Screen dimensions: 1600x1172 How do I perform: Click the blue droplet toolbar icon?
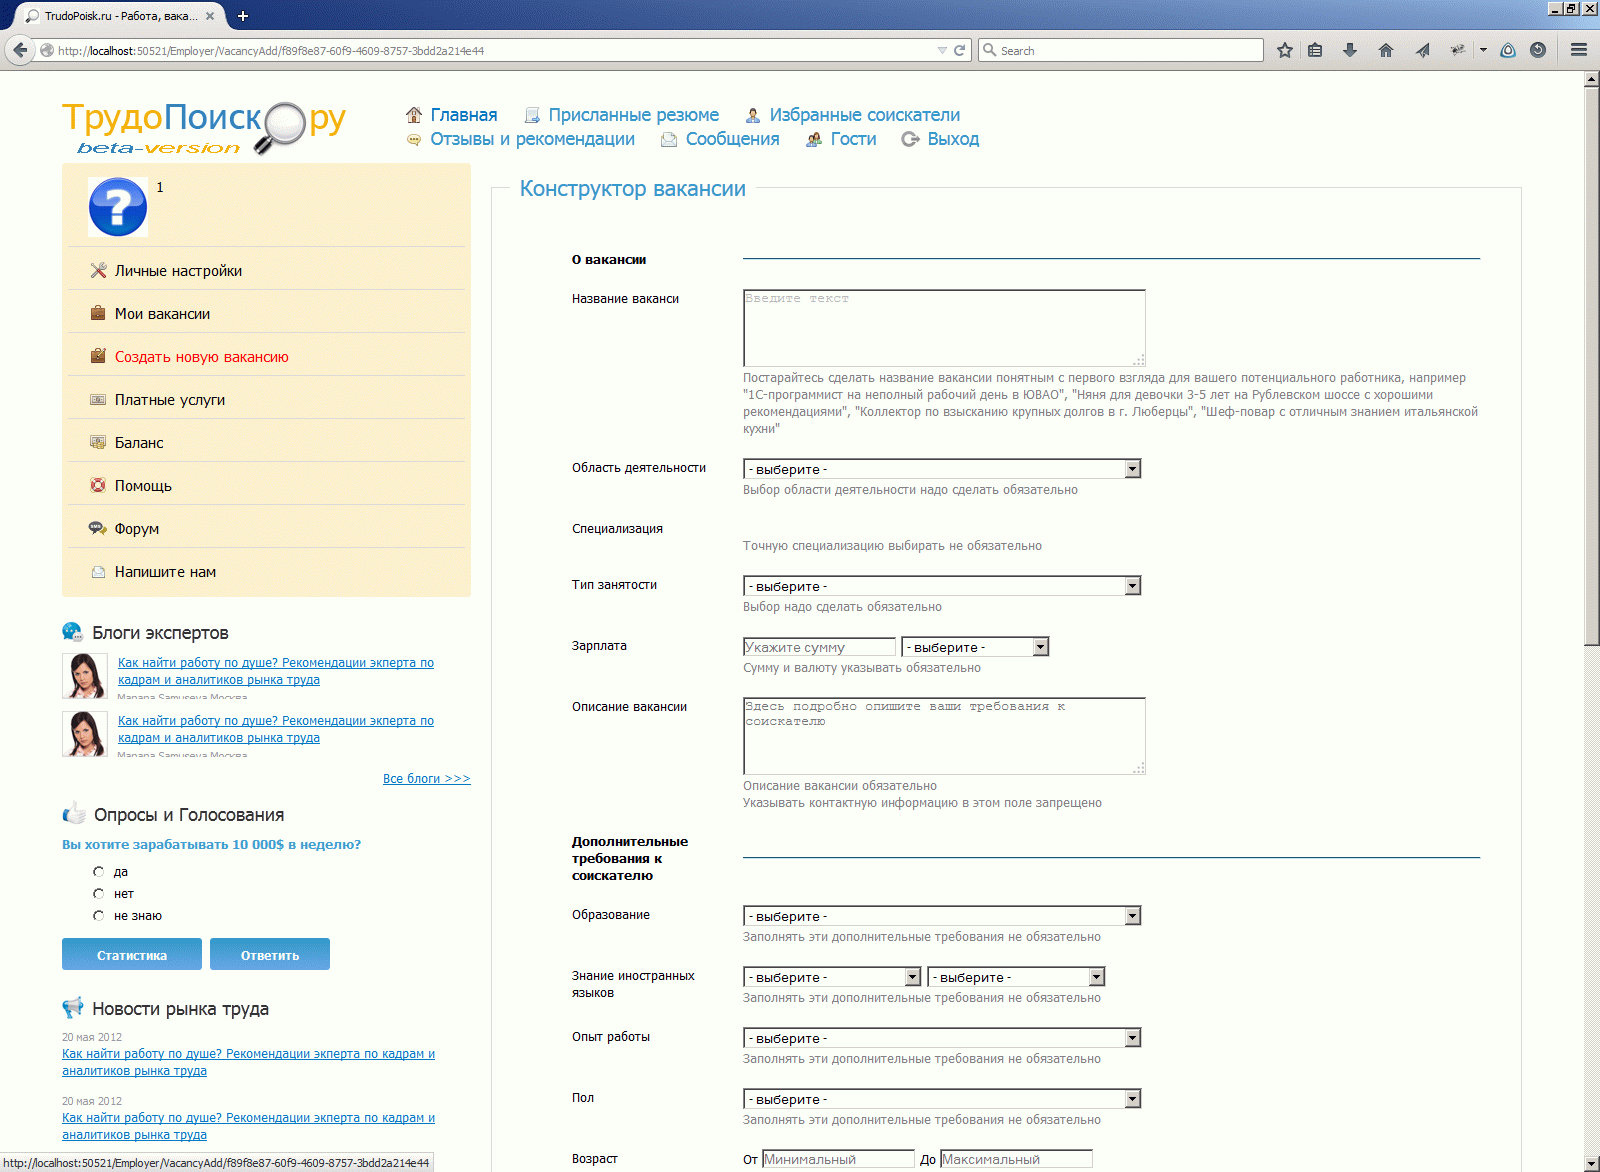click(1508, 50)
